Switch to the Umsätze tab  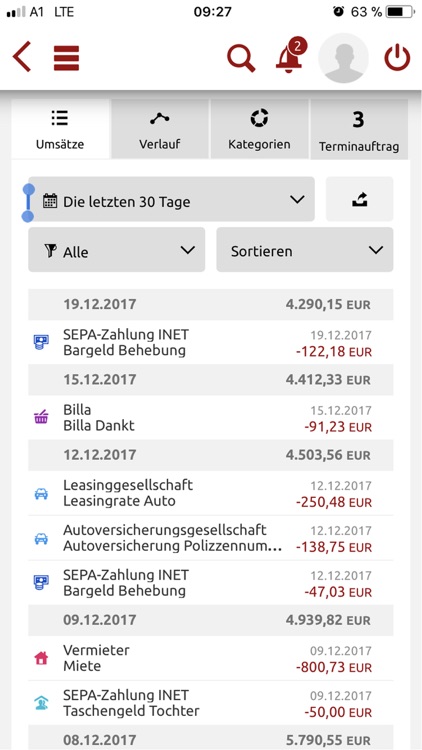tap(60, 129)
